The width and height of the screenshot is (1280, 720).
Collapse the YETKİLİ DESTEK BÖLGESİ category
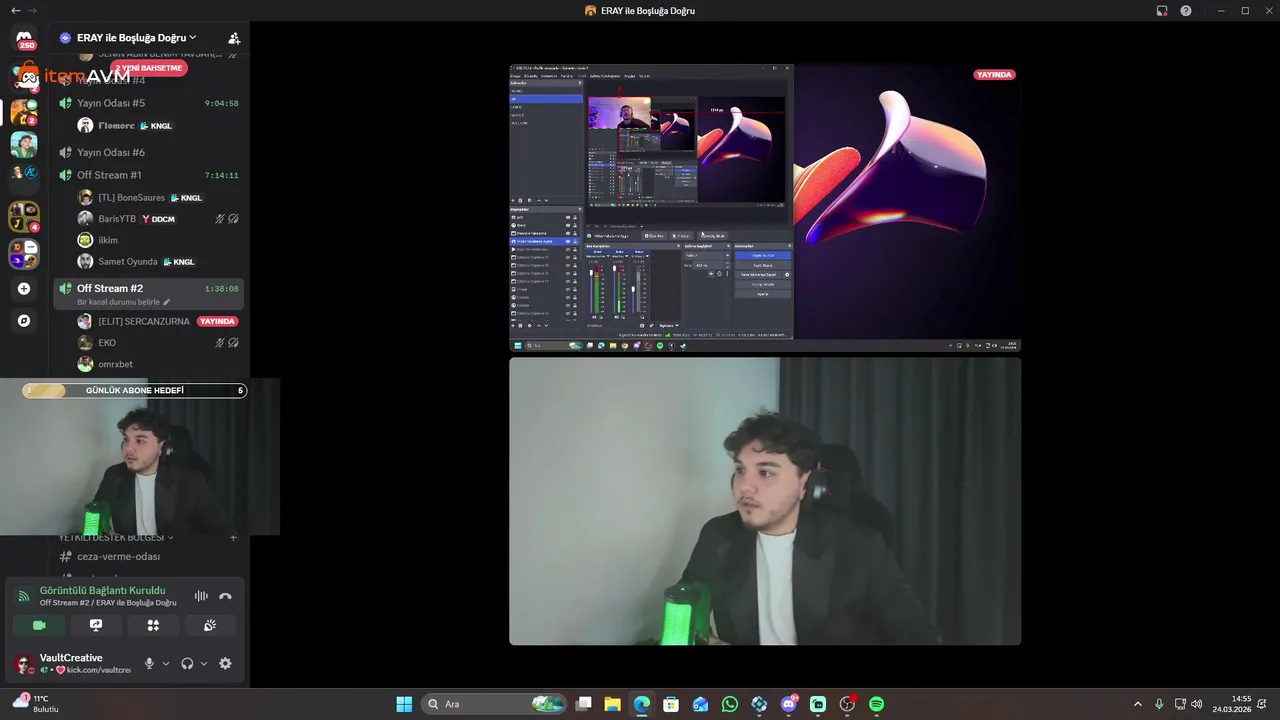click(115, 537)
